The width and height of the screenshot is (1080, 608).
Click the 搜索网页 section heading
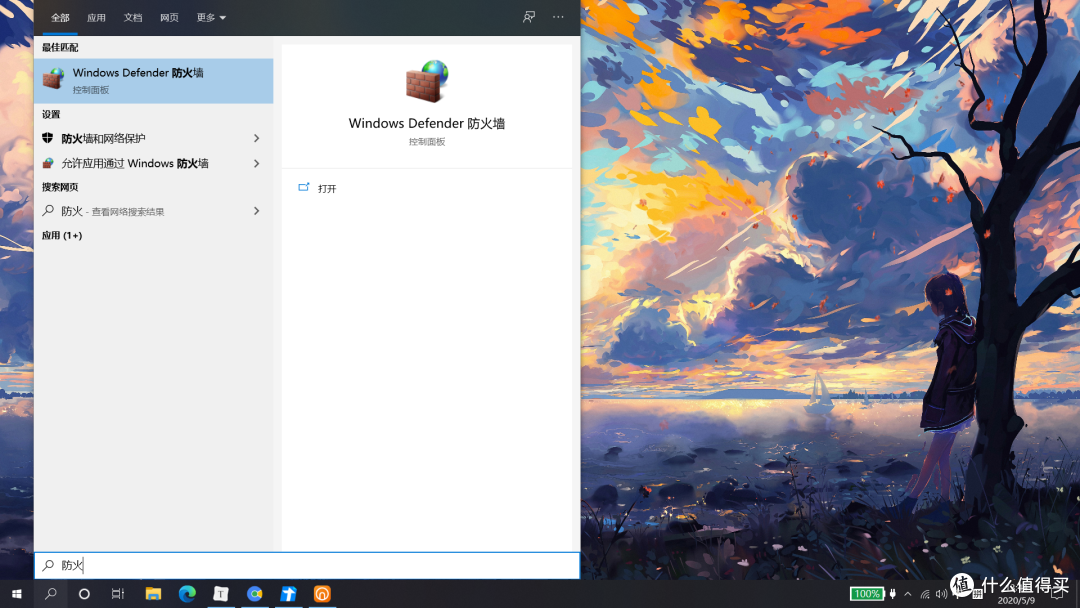pyautogui.click(x=60, y=187)
